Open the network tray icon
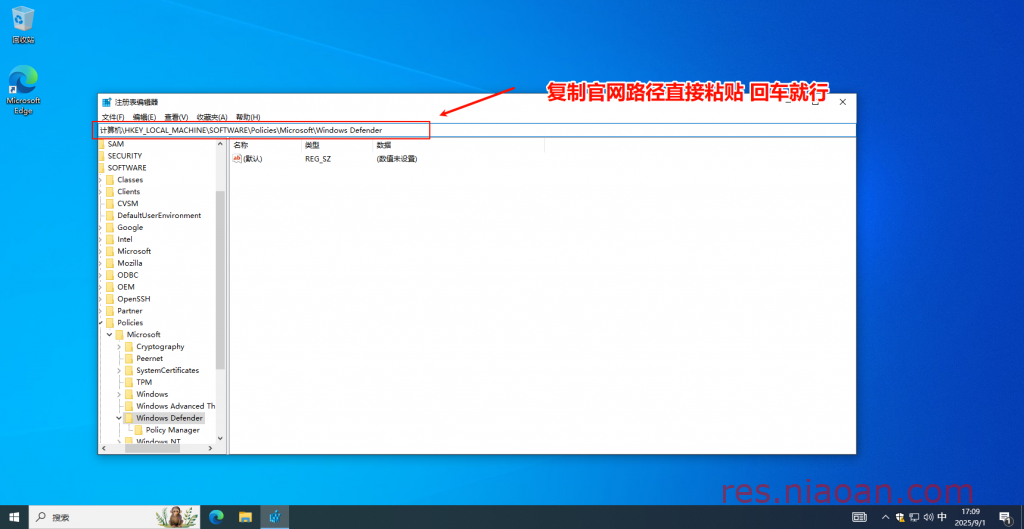This screenshot has width=1024, height=529. click(x=914, y=517)
